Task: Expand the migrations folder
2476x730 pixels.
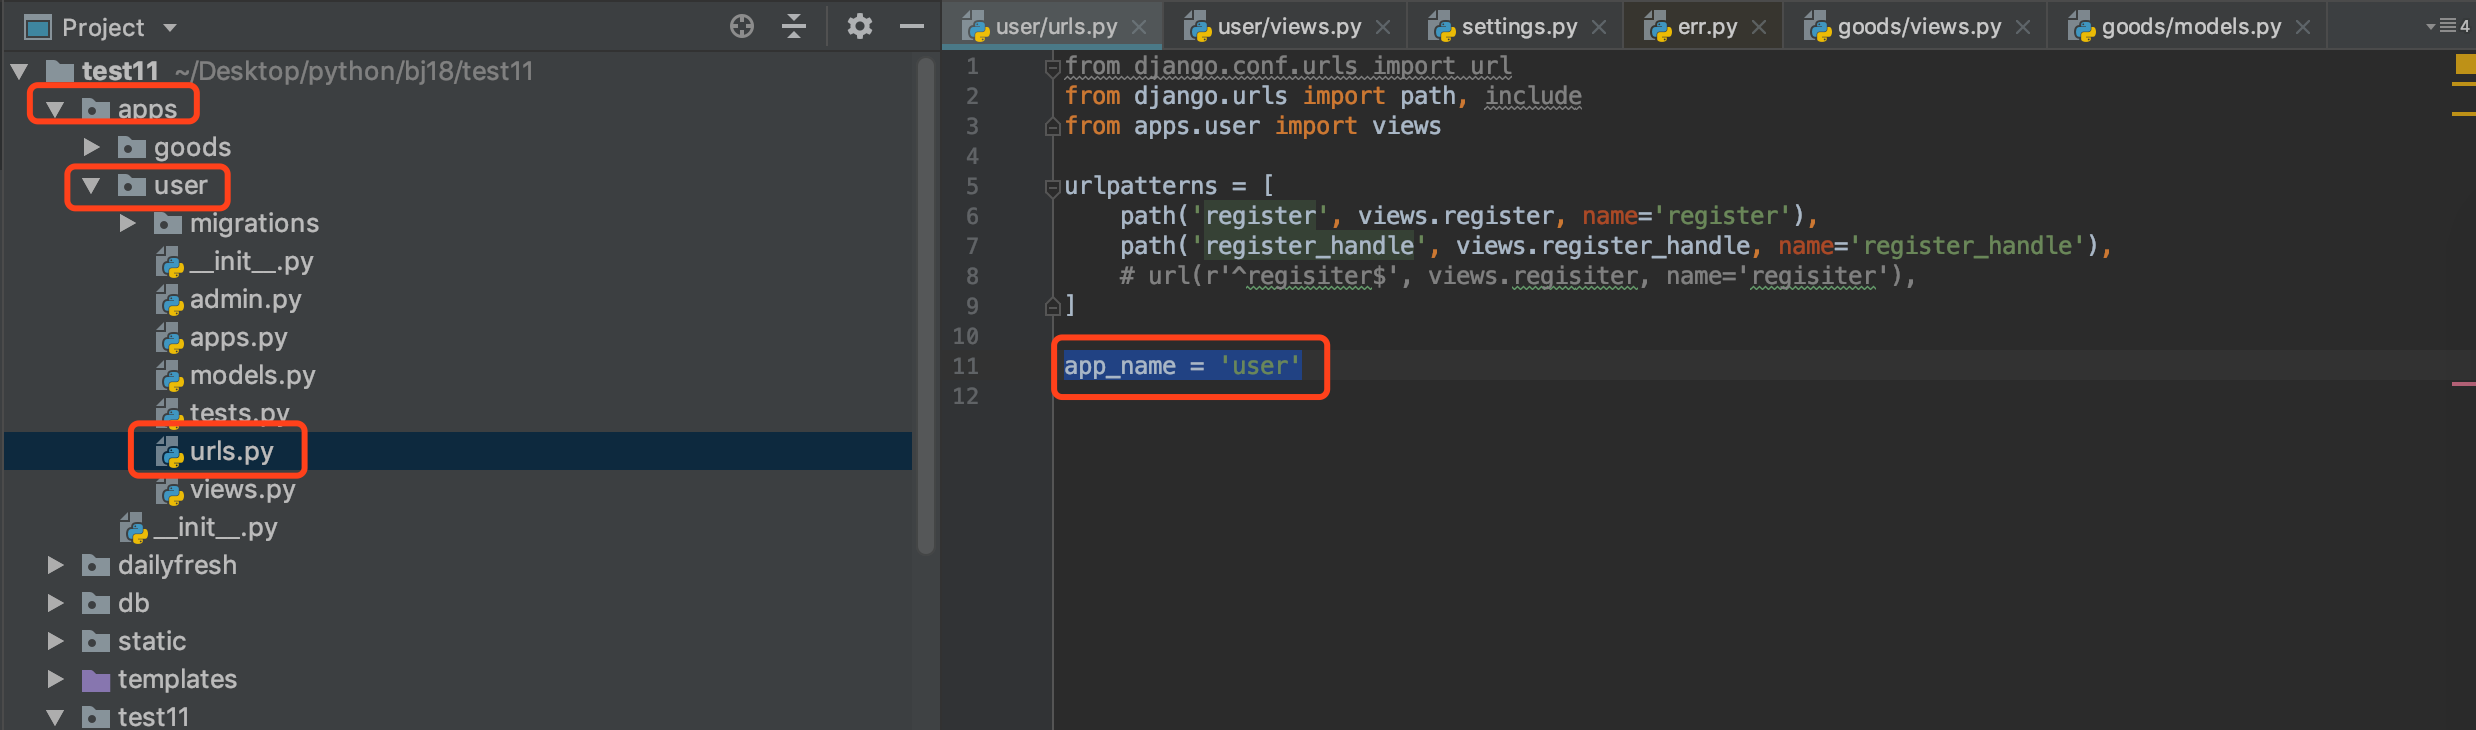Action: click(x=127, y=223)
